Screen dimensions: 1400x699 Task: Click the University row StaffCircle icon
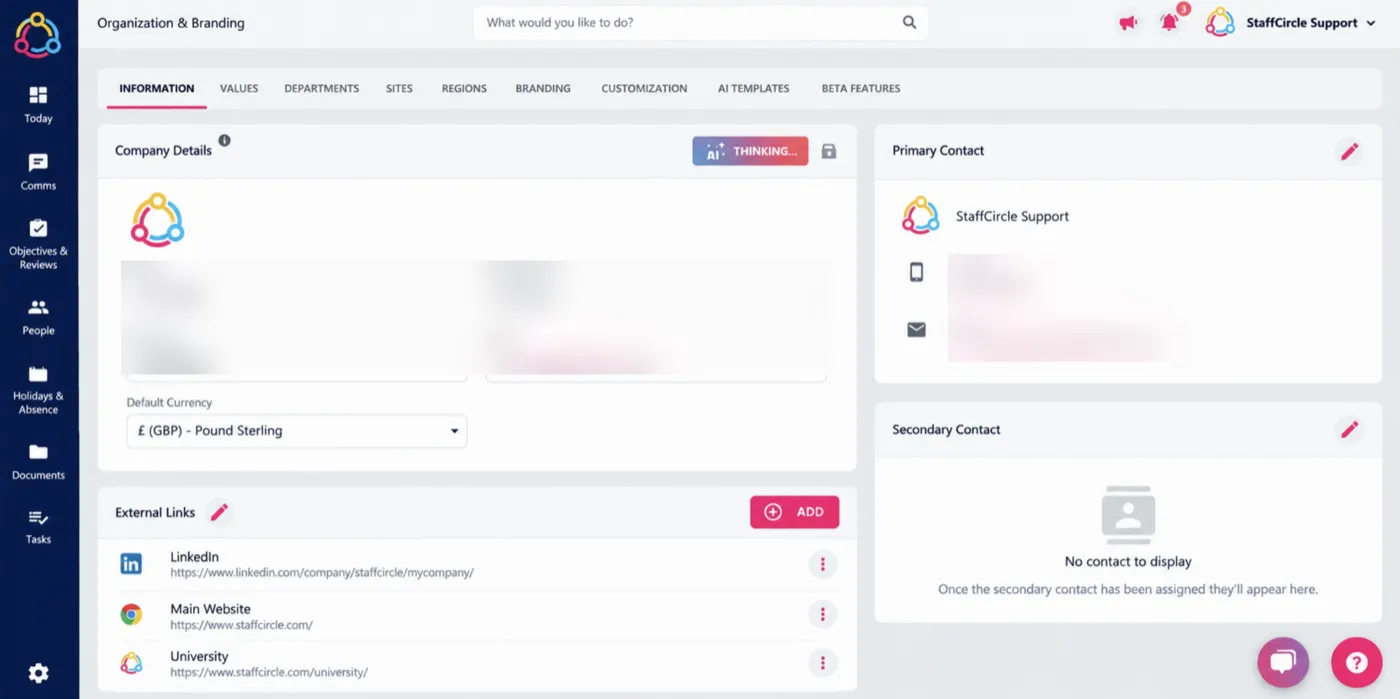coord(131,662)
